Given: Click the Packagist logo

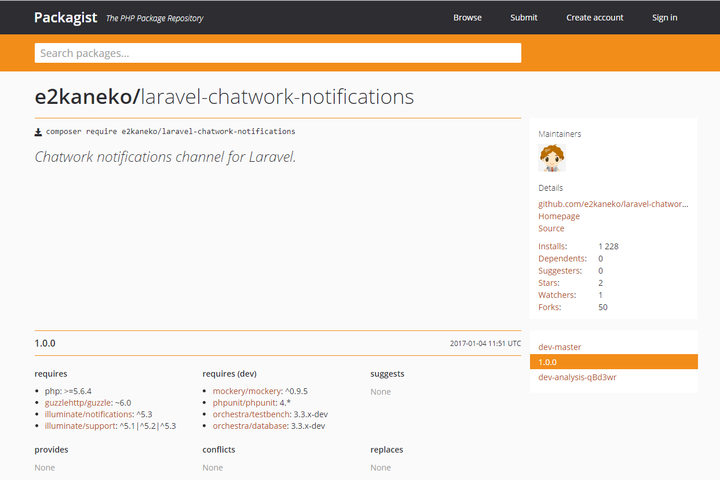Looking at the screenshot, I should [x=65, y=17].
